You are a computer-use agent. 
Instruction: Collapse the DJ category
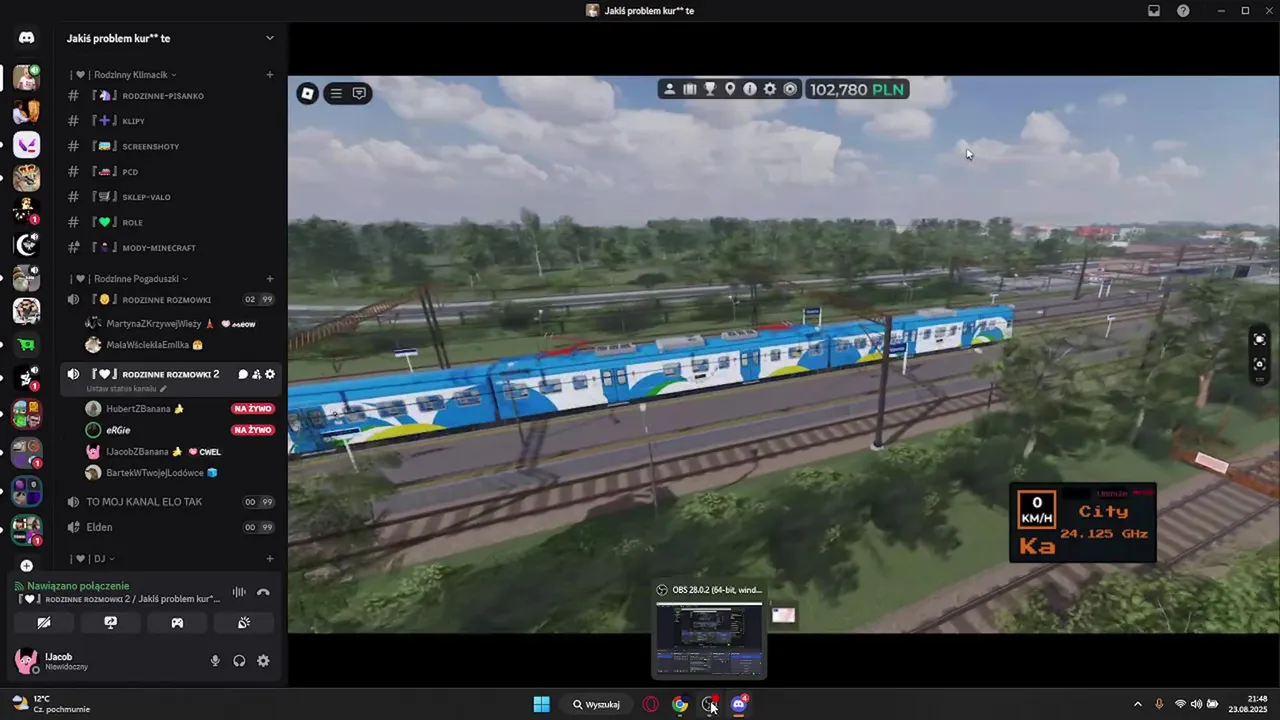tap(92, 559)
